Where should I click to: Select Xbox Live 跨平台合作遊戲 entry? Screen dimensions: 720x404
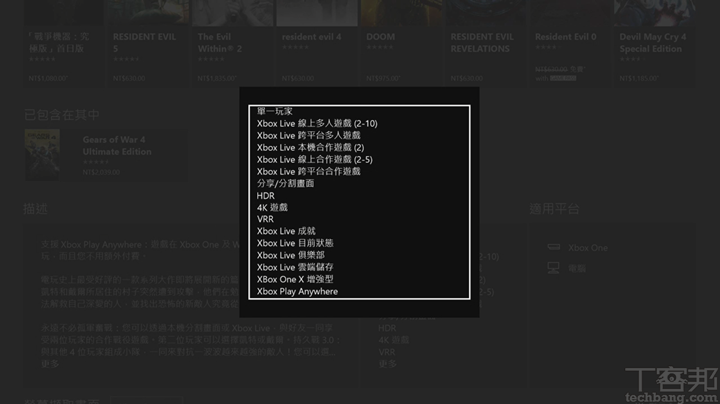pyautogui.click(x=309, y=171)
